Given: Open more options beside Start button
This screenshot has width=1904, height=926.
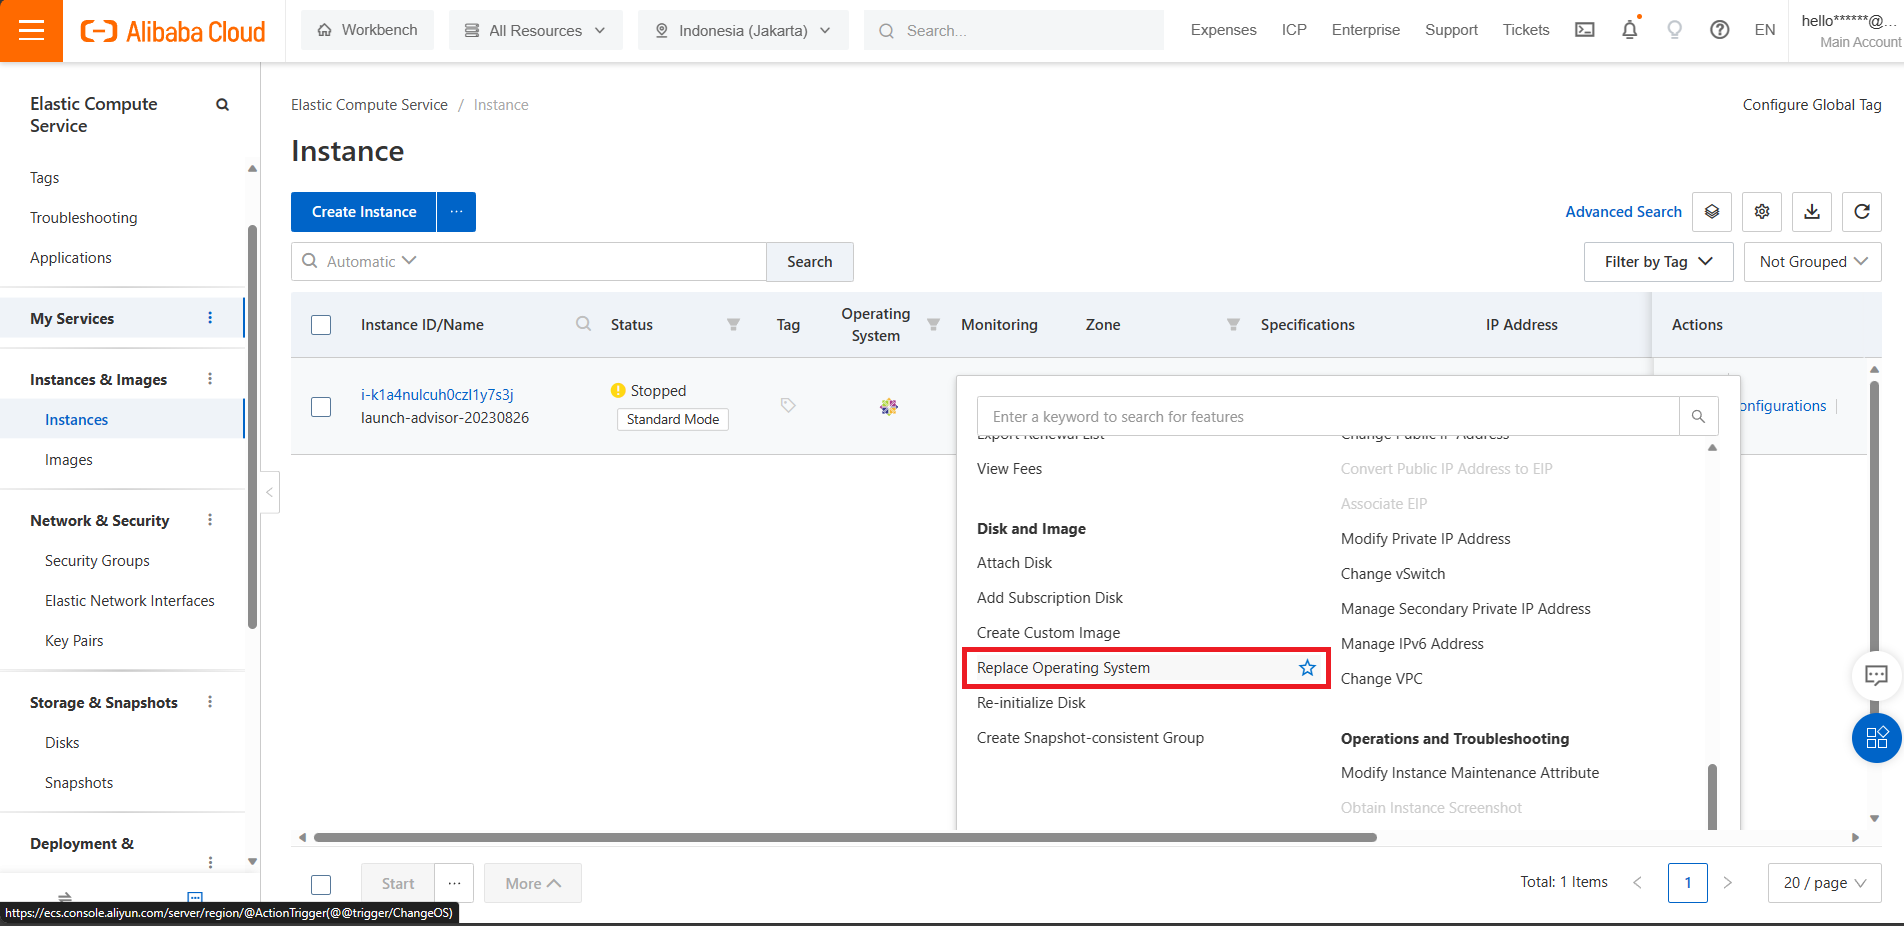Looking at the screenshot, I should [454, 883].
